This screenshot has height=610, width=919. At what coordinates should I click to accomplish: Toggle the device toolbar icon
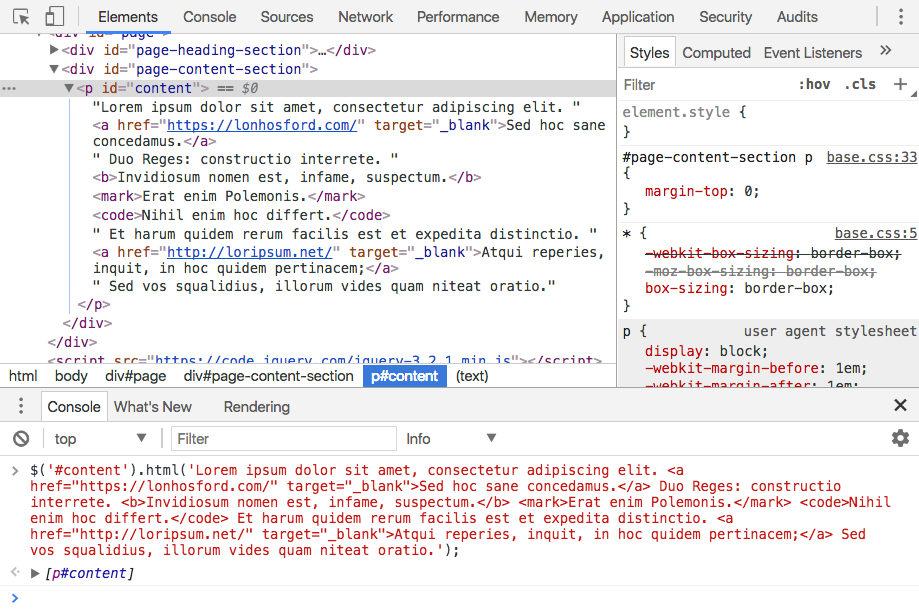click(55, 16)
